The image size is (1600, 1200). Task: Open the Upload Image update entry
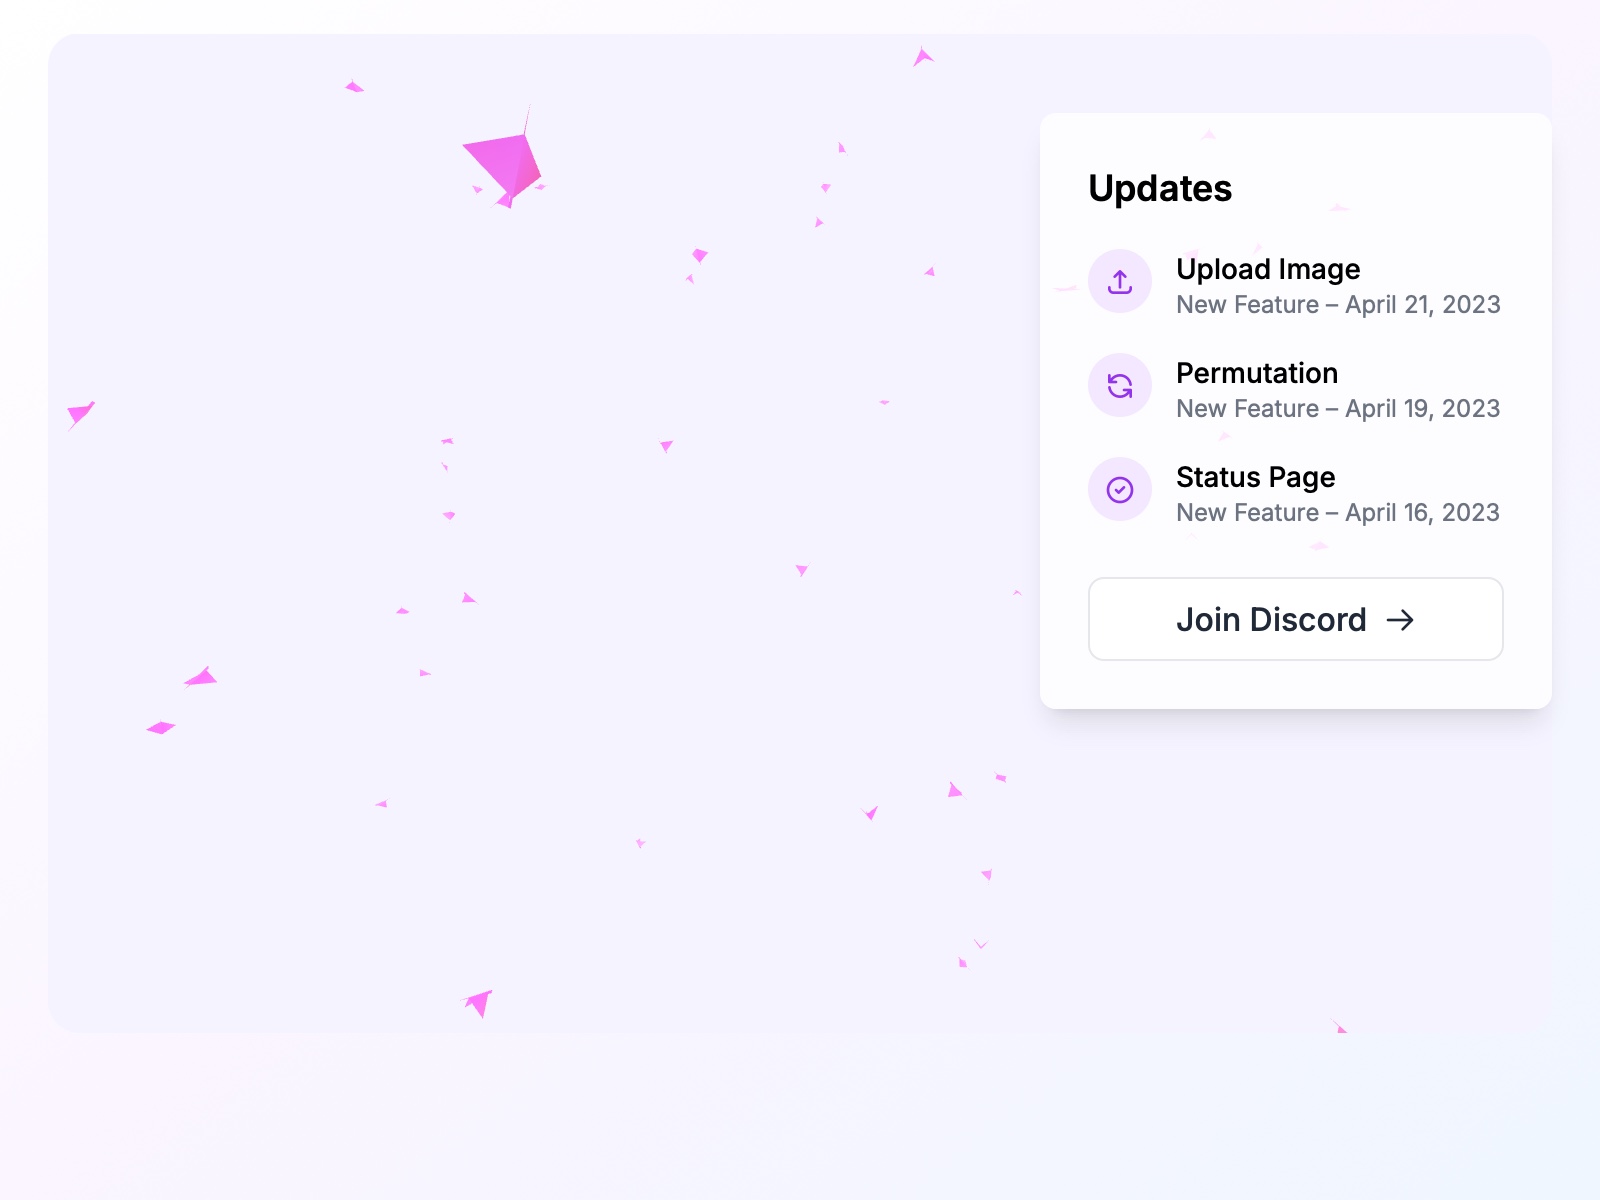click(1268, 270)
